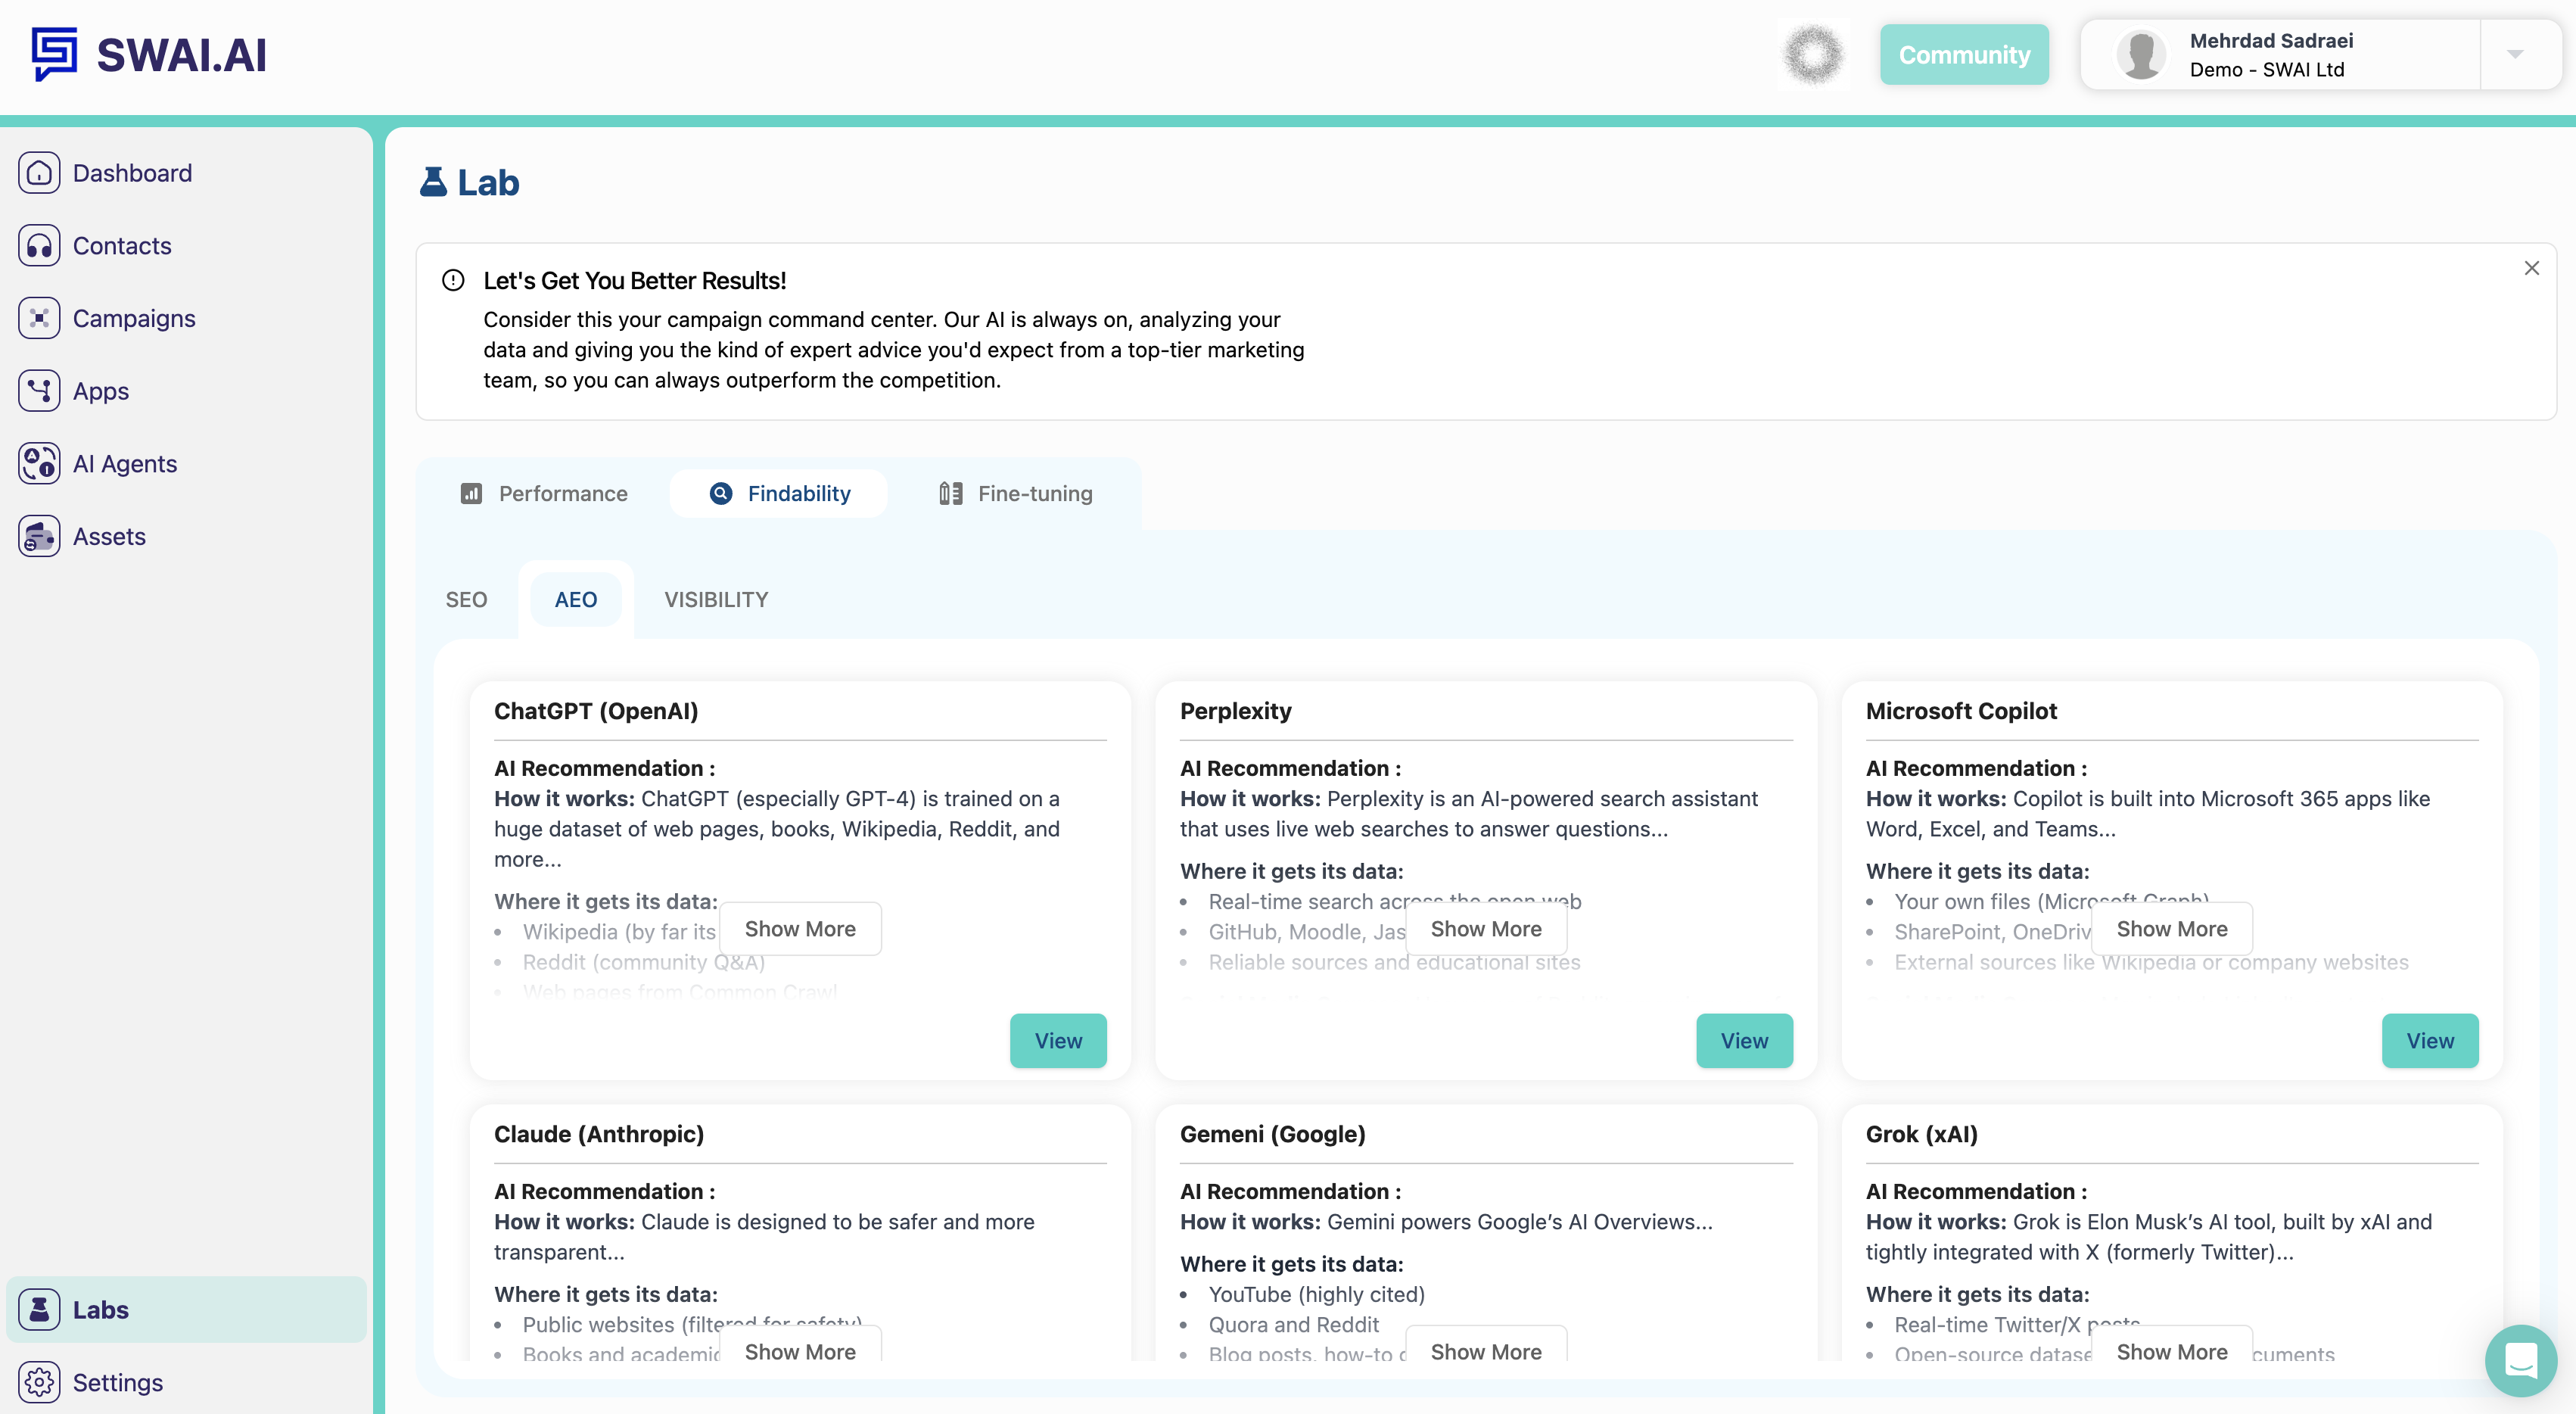
Task: Open the AI Agents sidebar icon
Action: [39, 464]
